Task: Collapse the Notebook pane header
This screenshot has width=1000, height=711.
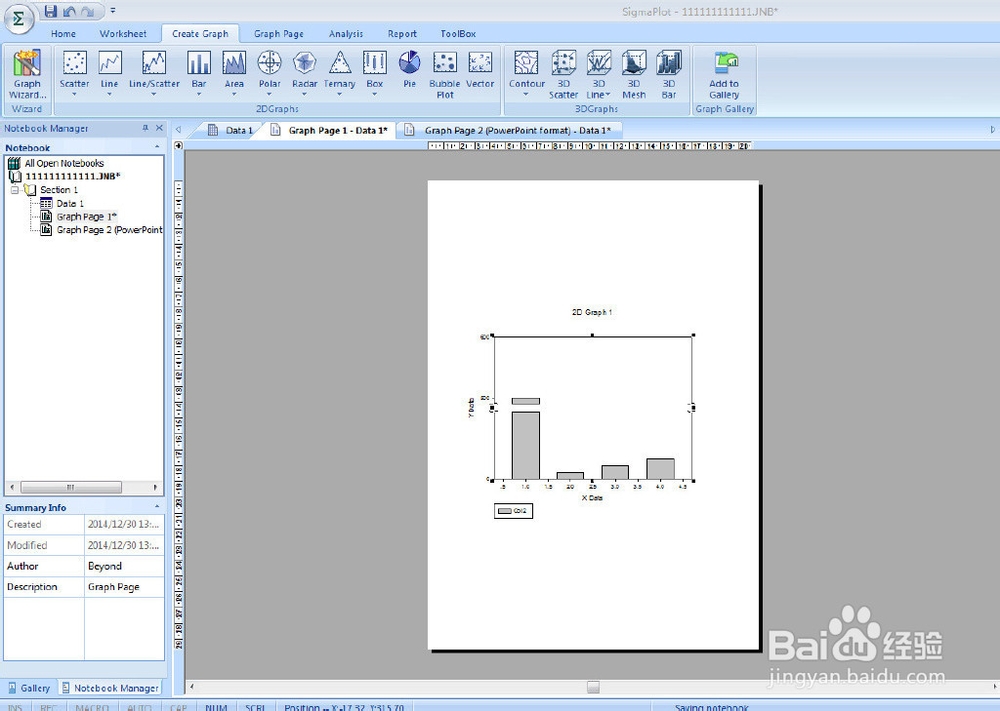Action: tap(157, 147)
